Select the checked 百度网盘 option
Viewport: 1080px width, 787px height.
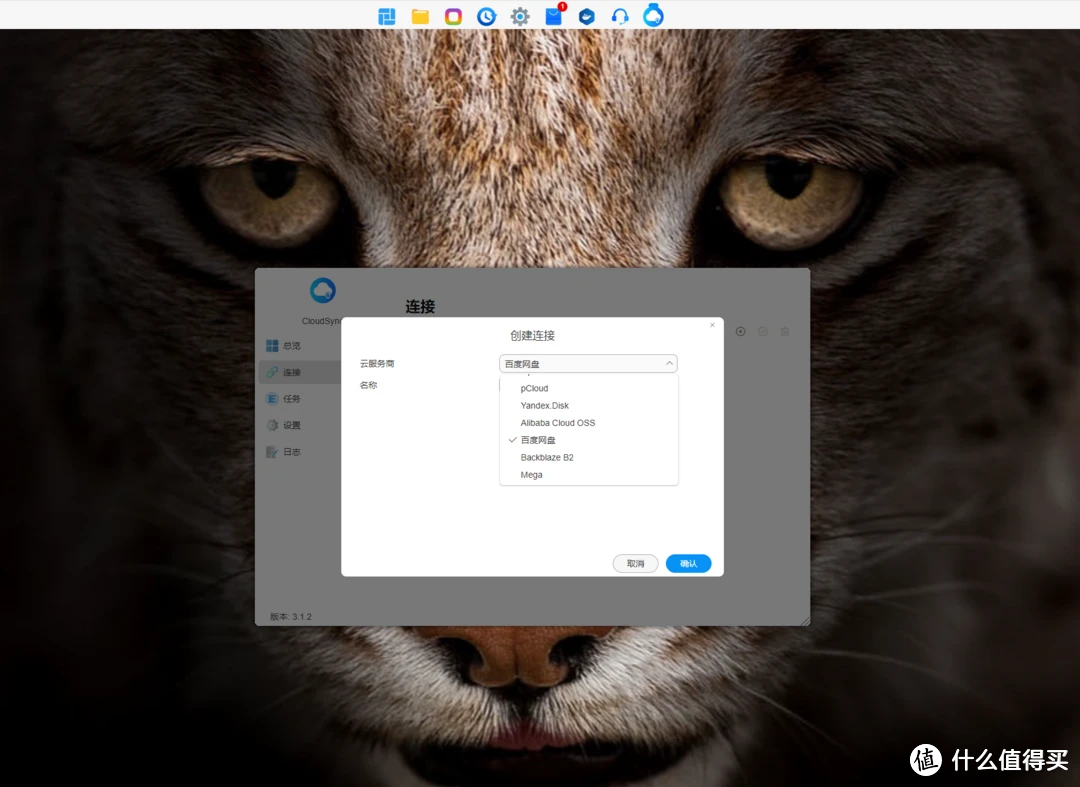point(538,440)
